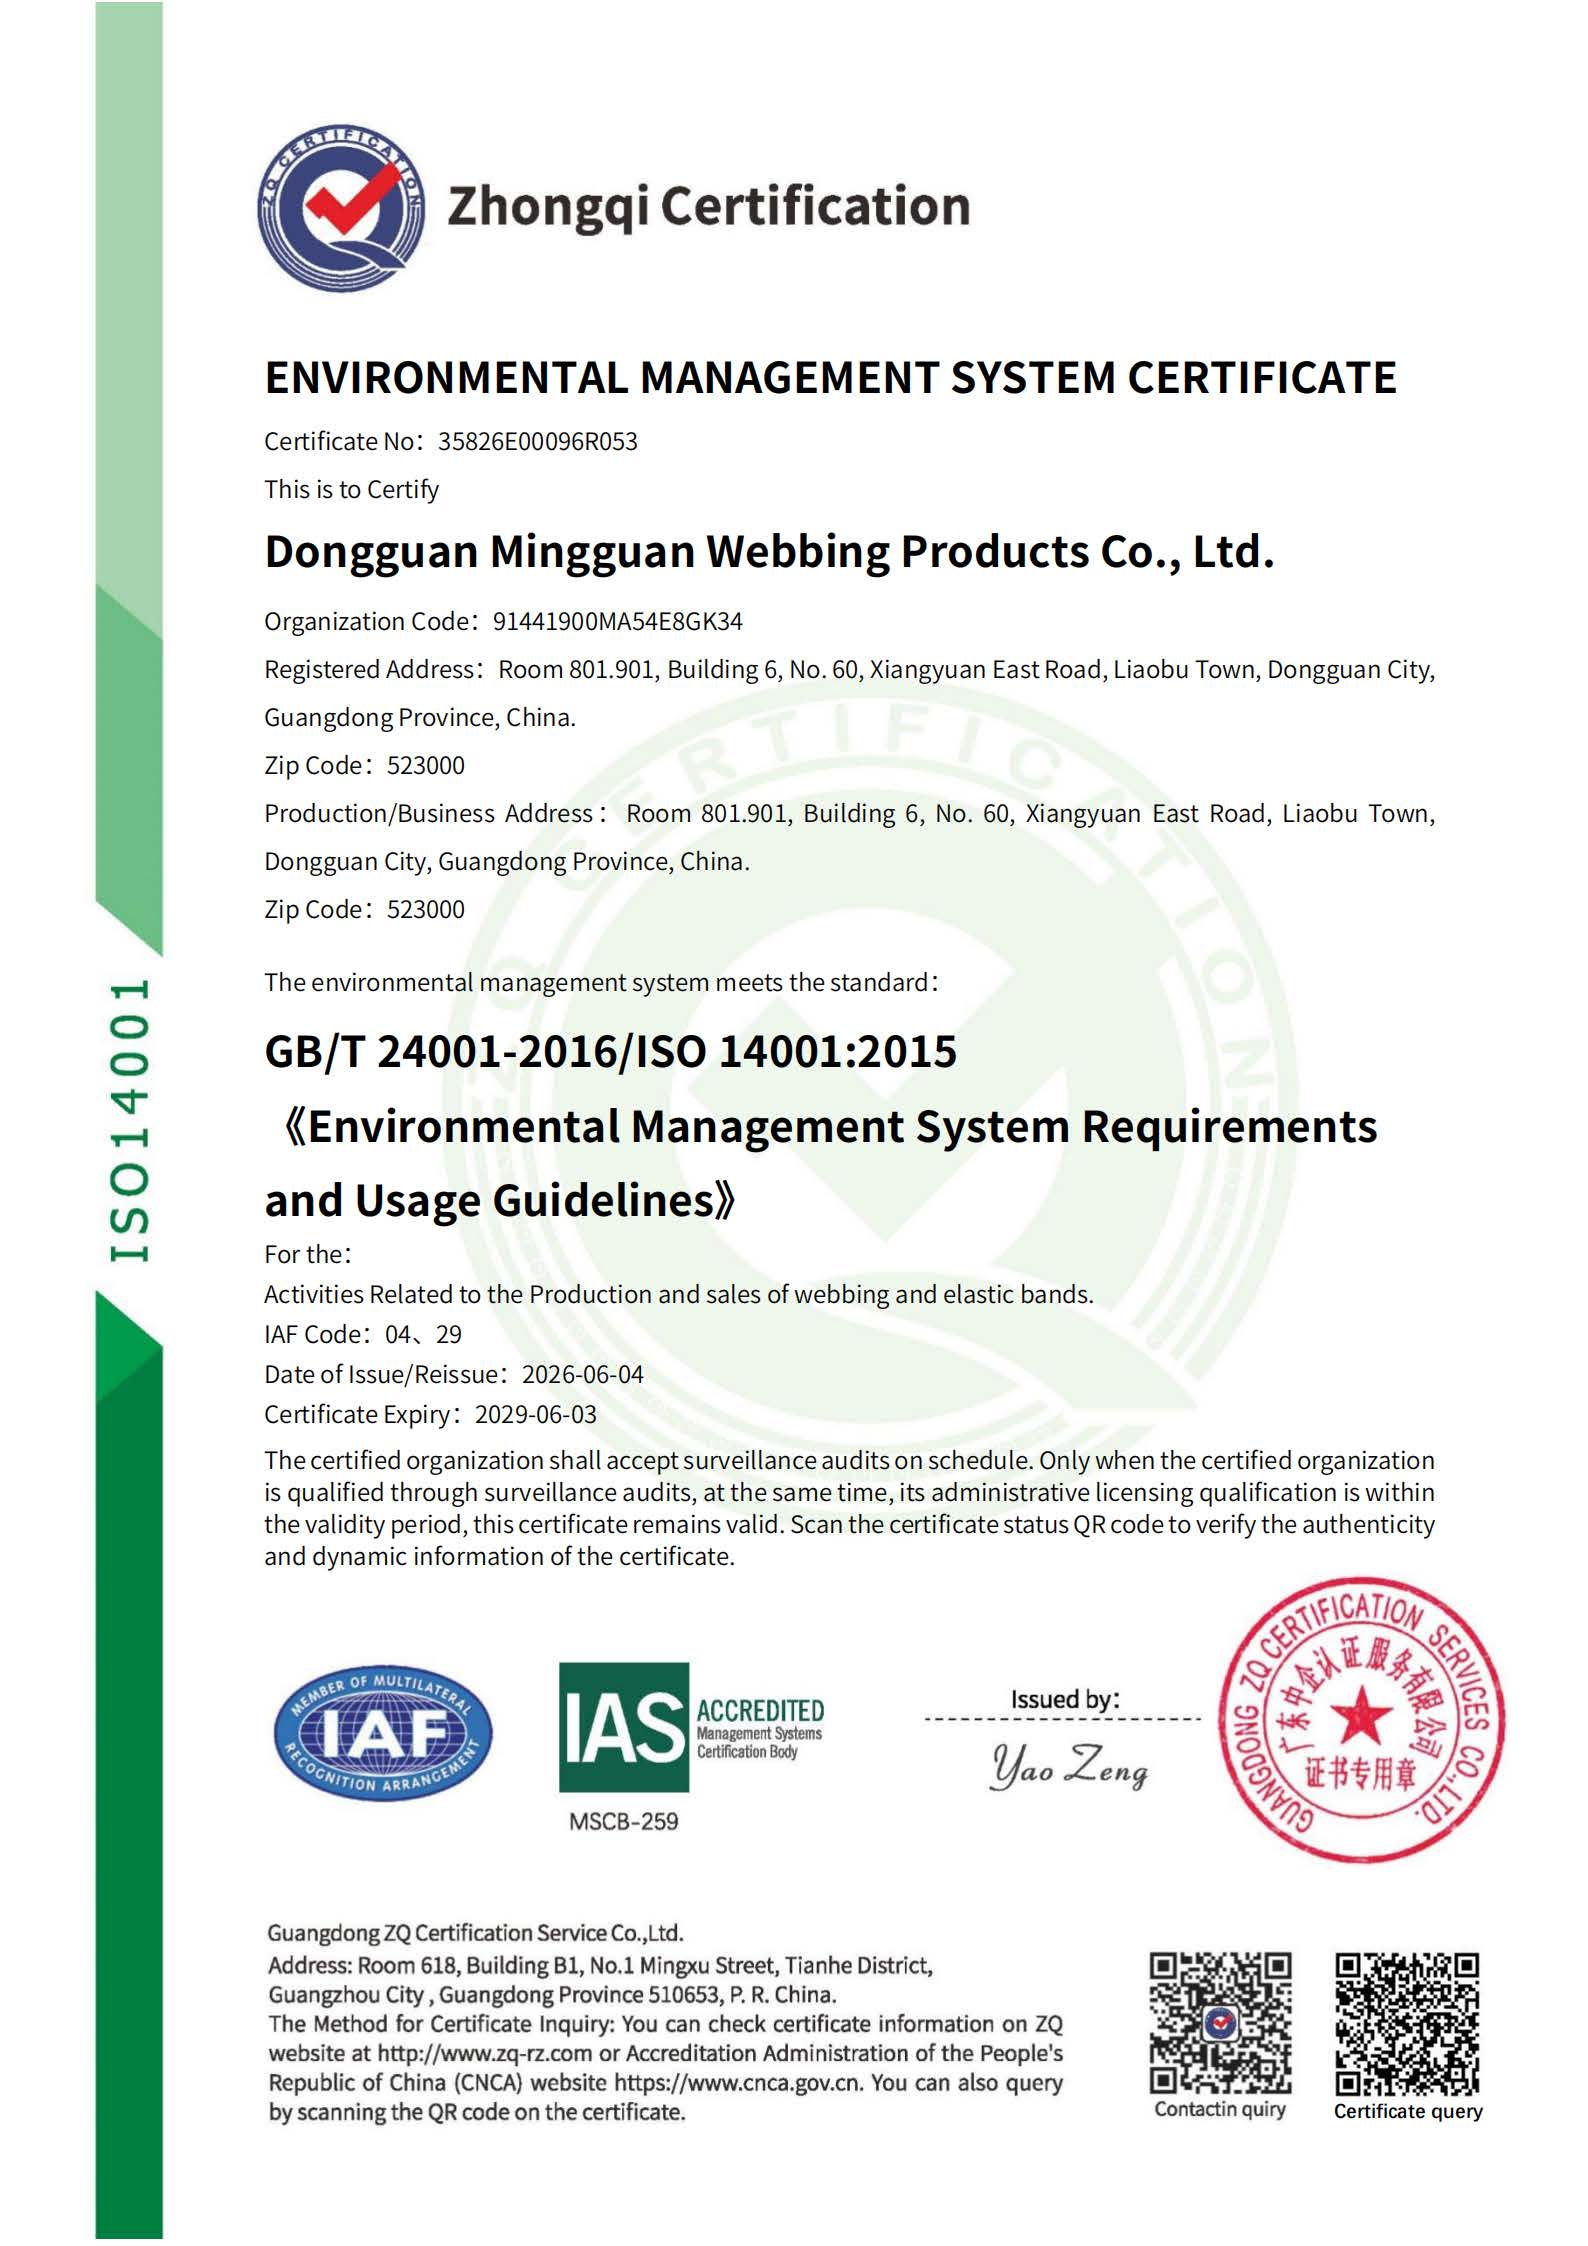Click the Yao Zeng signature
The width and height of the screenshot is (1588, 2246).
[1068, 1768]
